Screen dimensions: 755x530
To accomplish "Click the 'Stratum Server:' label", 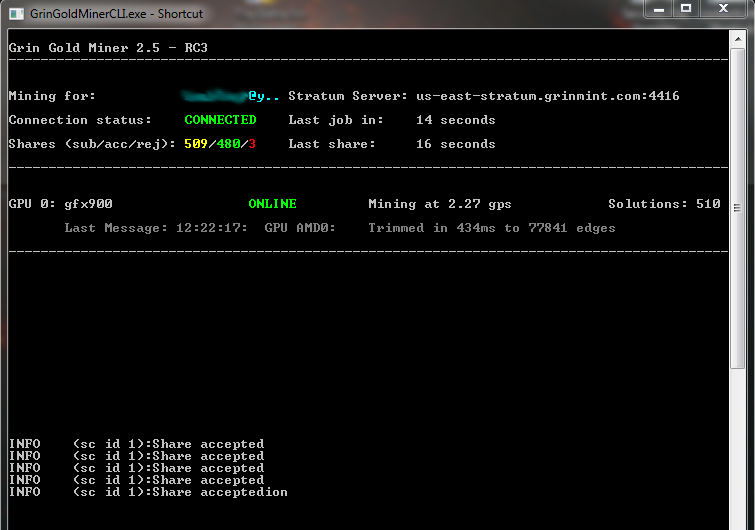I will (348, 96).
